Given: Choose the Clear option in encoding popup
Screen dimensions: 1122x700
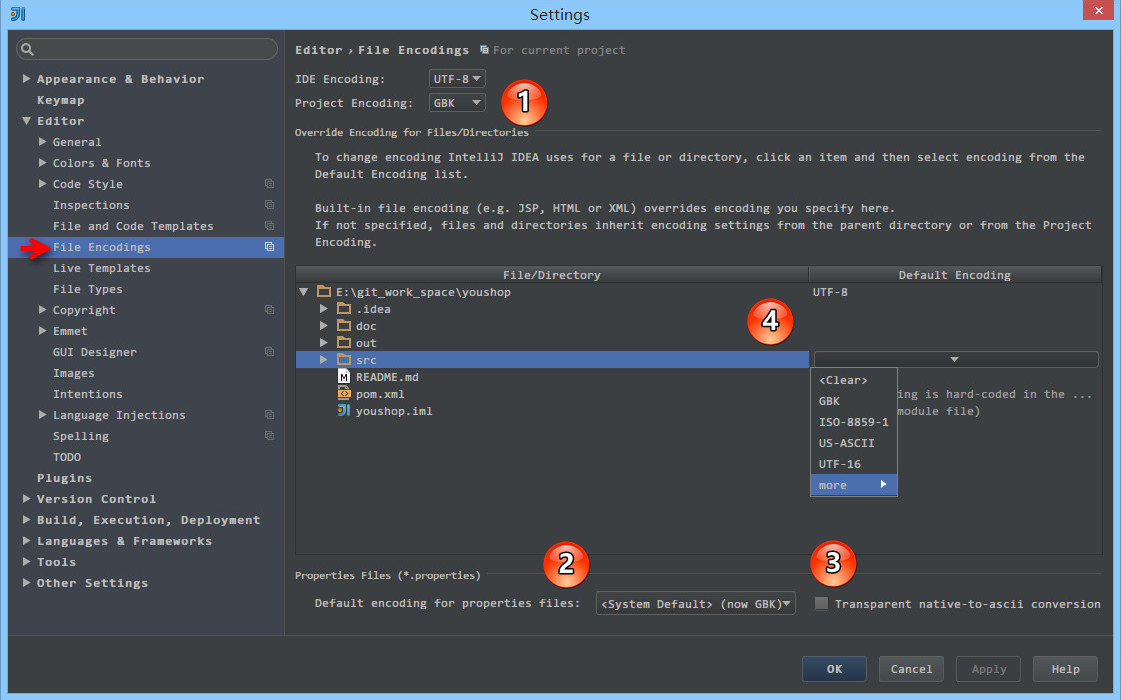Looking at the screenshot, I should pyautogui.click(x=843, y=380).
